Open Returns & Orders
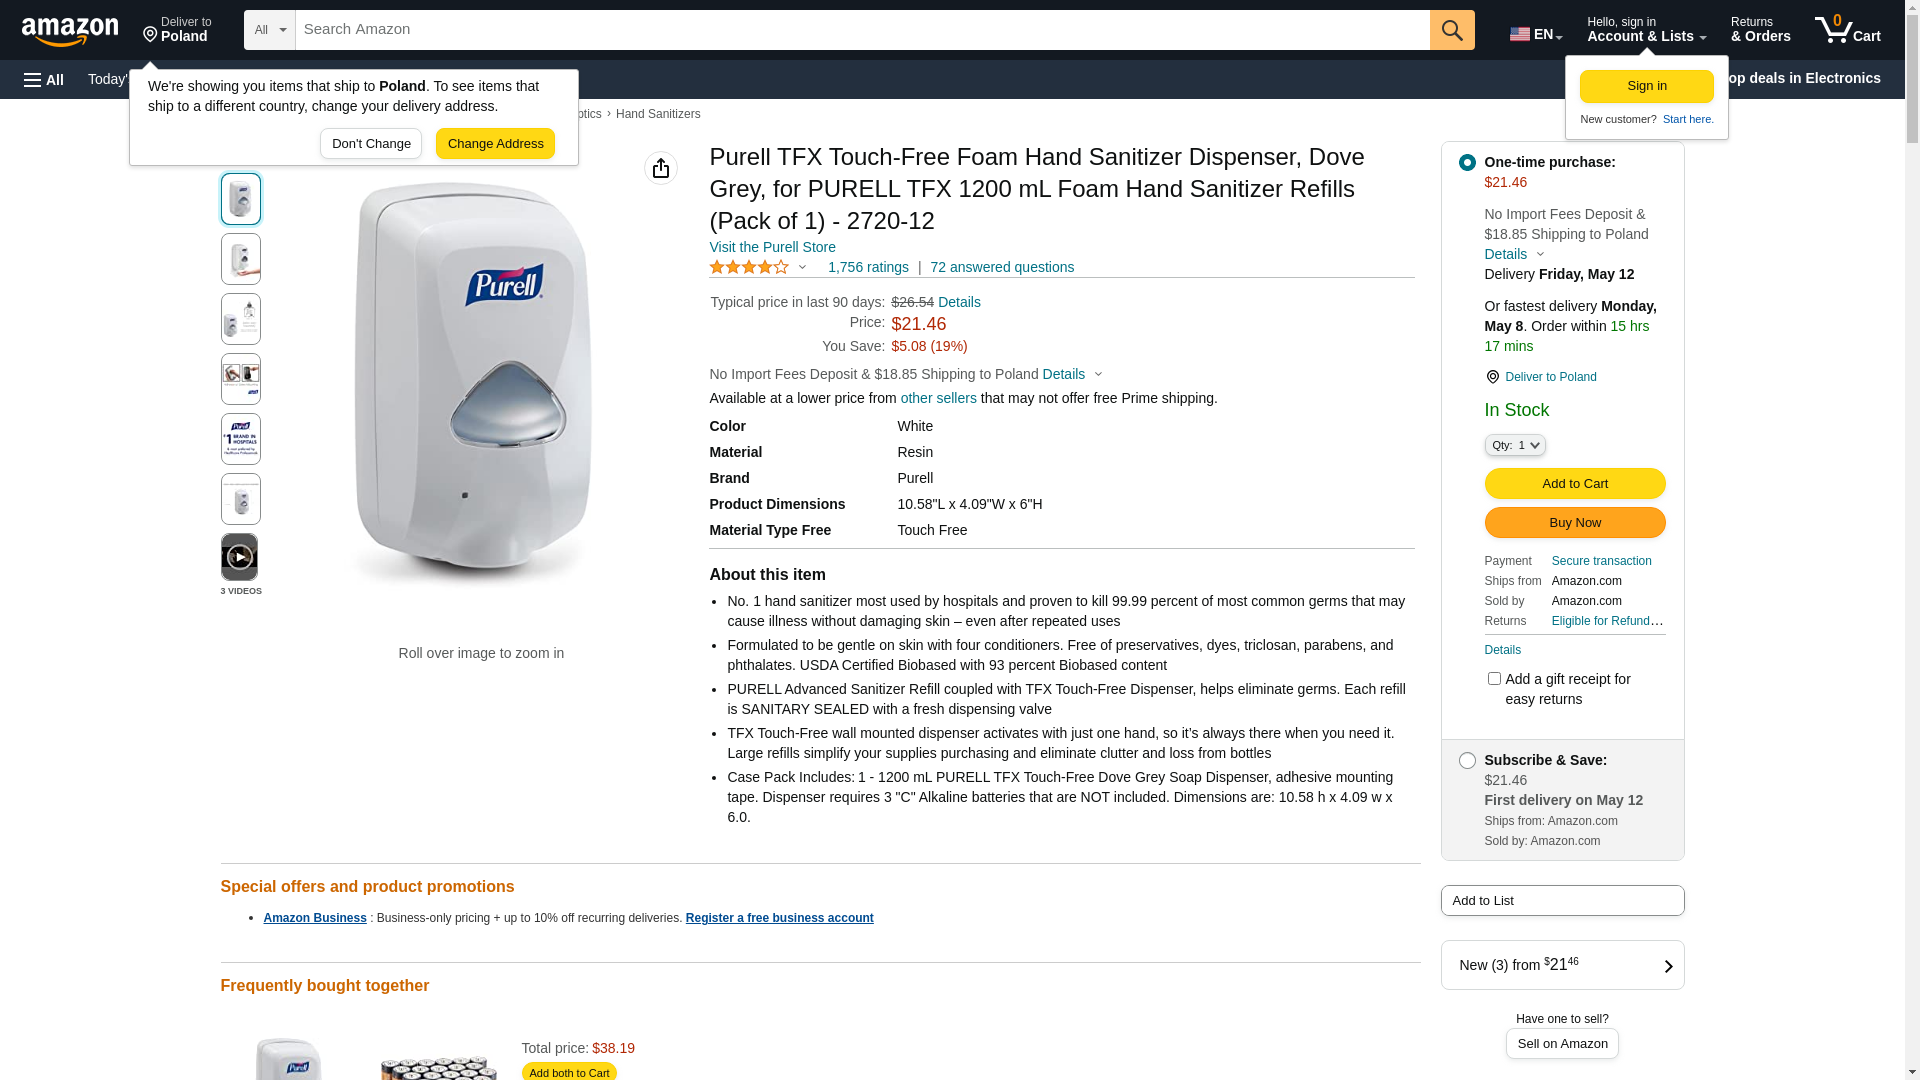 tap(1760, 30)
